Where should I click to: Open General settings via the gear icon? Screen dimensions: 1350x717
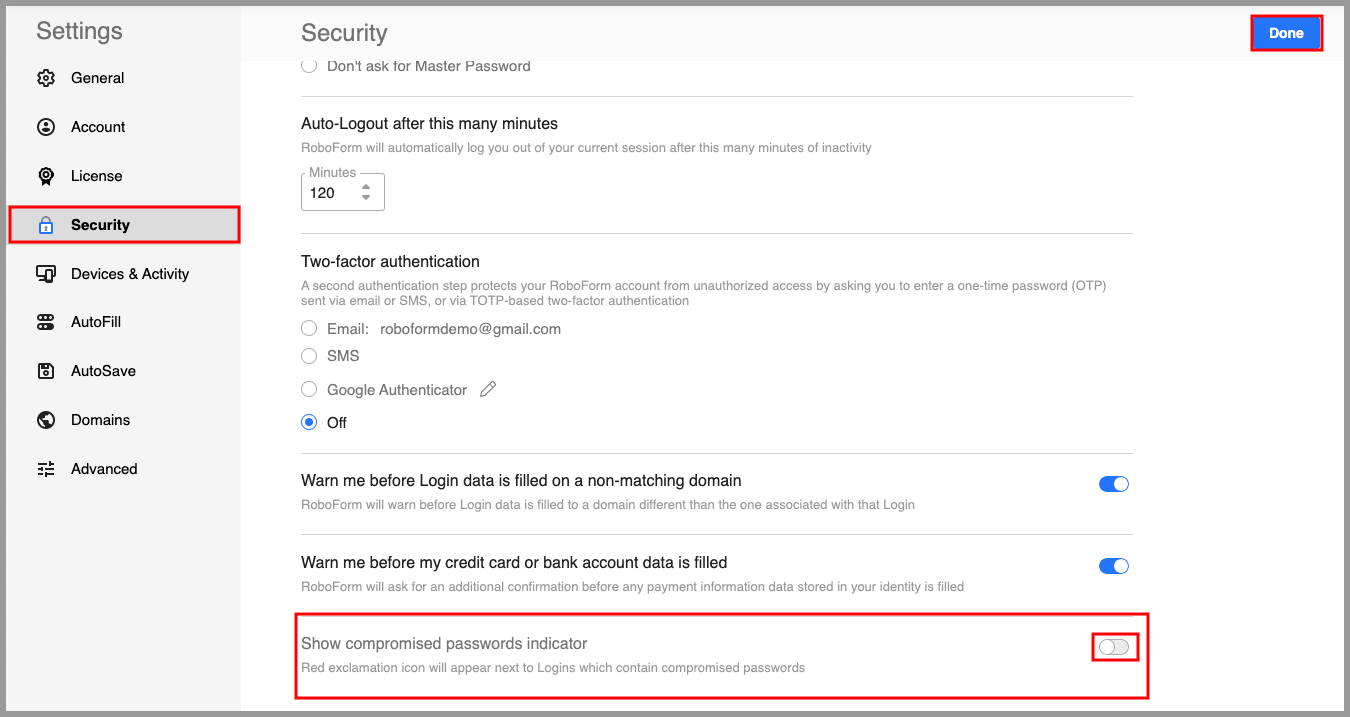pyautogui.click(x=46, y=77)
